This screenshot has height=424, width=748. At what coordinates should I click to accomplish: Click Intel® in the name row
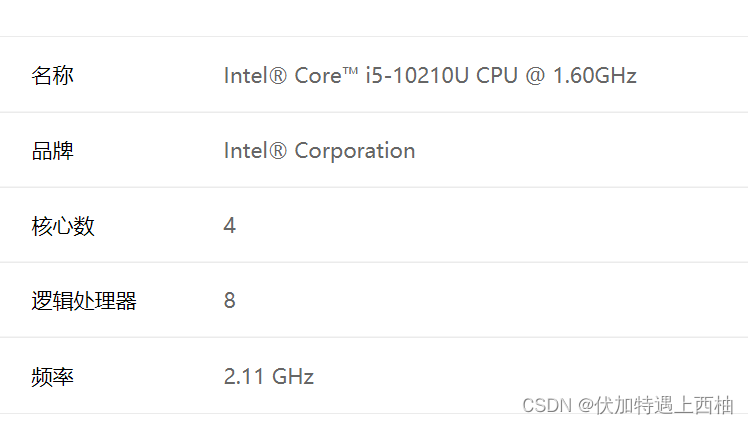pos(255,75)
